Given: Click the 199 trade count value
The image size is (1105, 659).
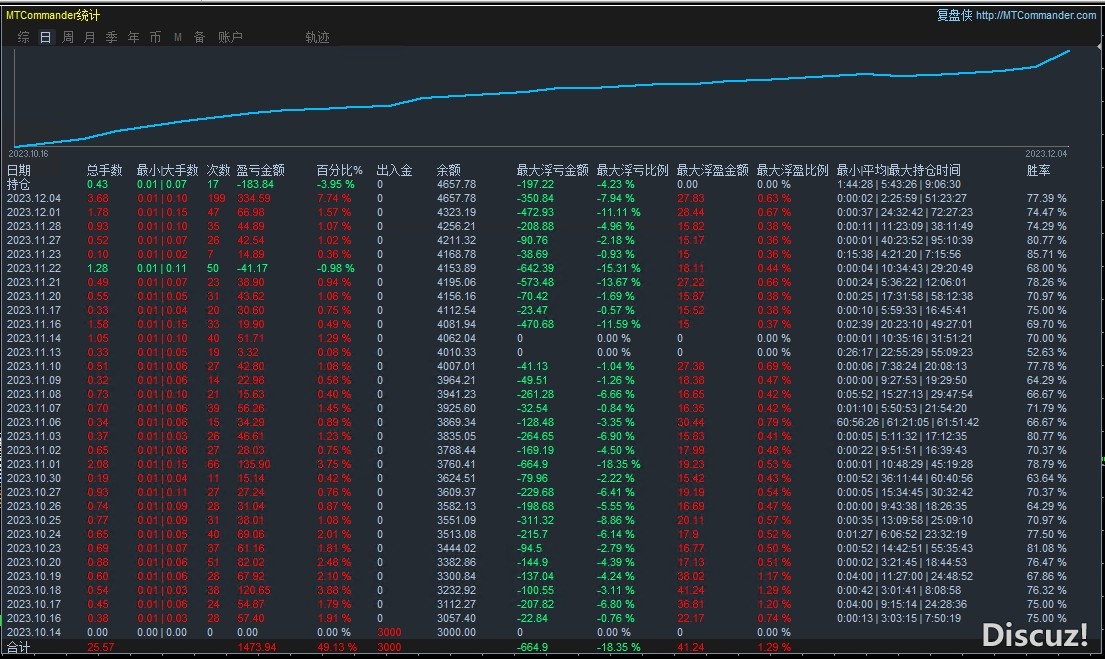Looking at the screenshot, I should click(216, 198).
